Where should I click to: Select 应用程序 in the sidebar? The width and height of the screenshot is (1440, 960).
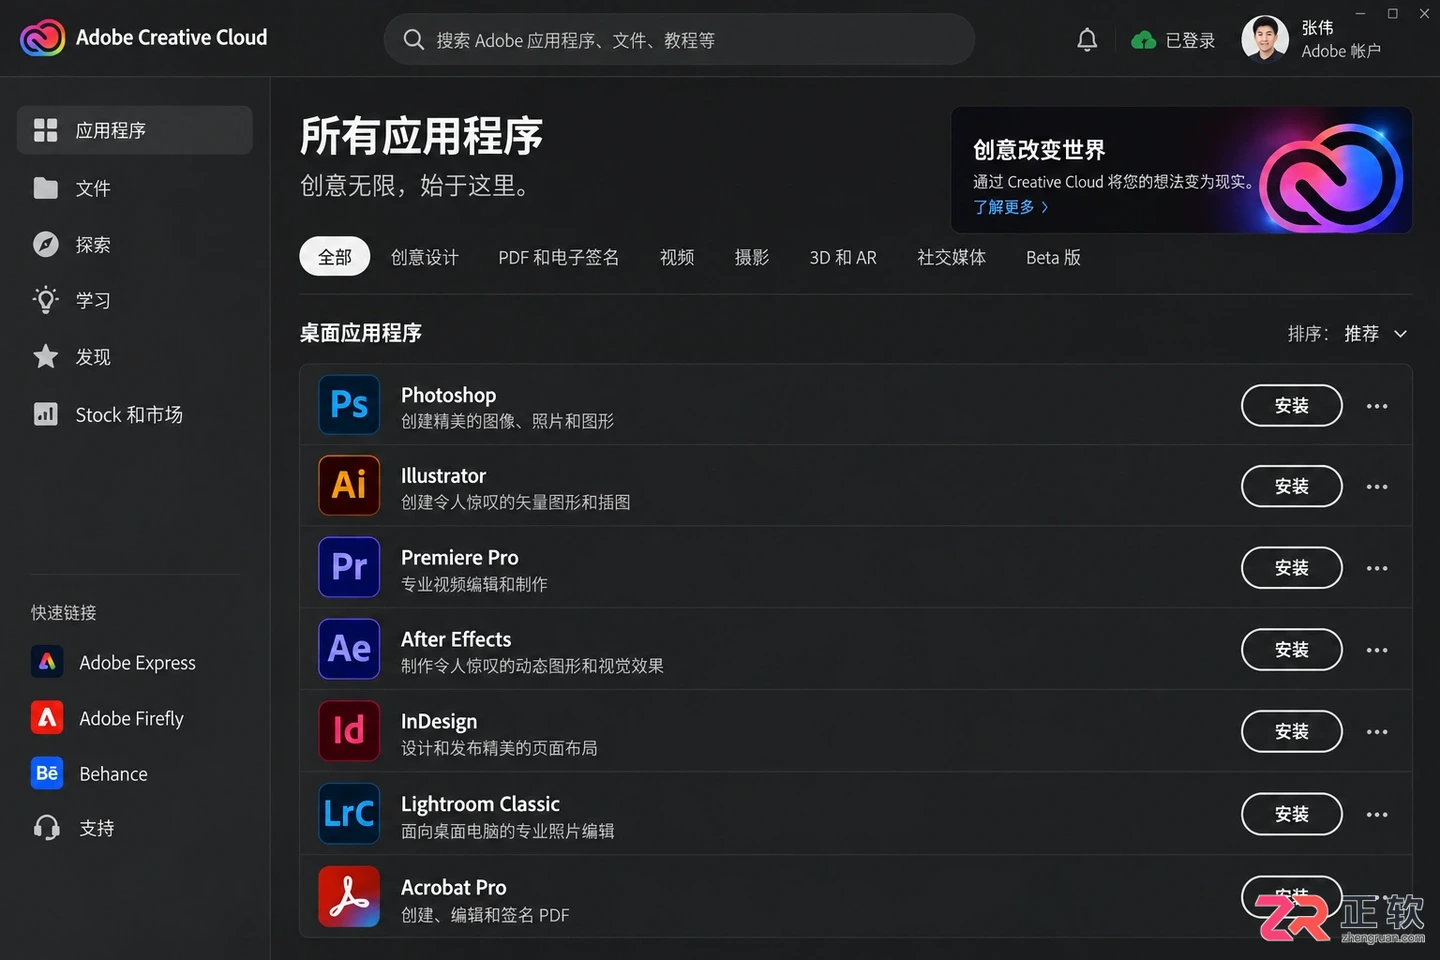pos(135,130)
